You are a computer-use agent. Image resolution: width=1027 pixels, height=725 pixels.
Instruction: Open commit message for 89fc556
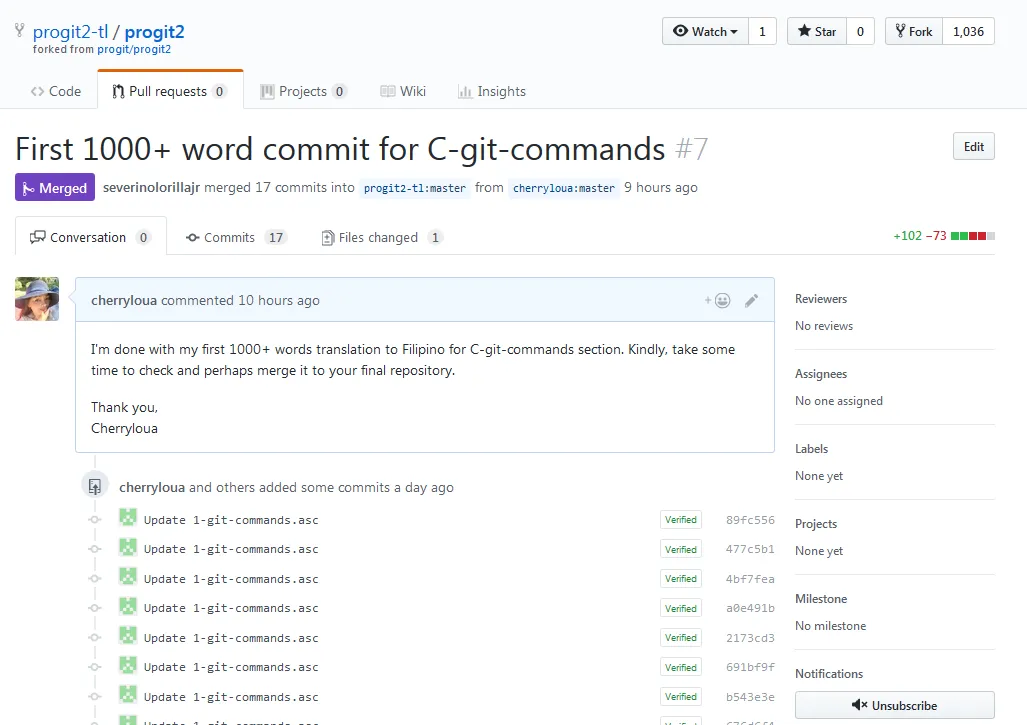(x=231, y=520)
